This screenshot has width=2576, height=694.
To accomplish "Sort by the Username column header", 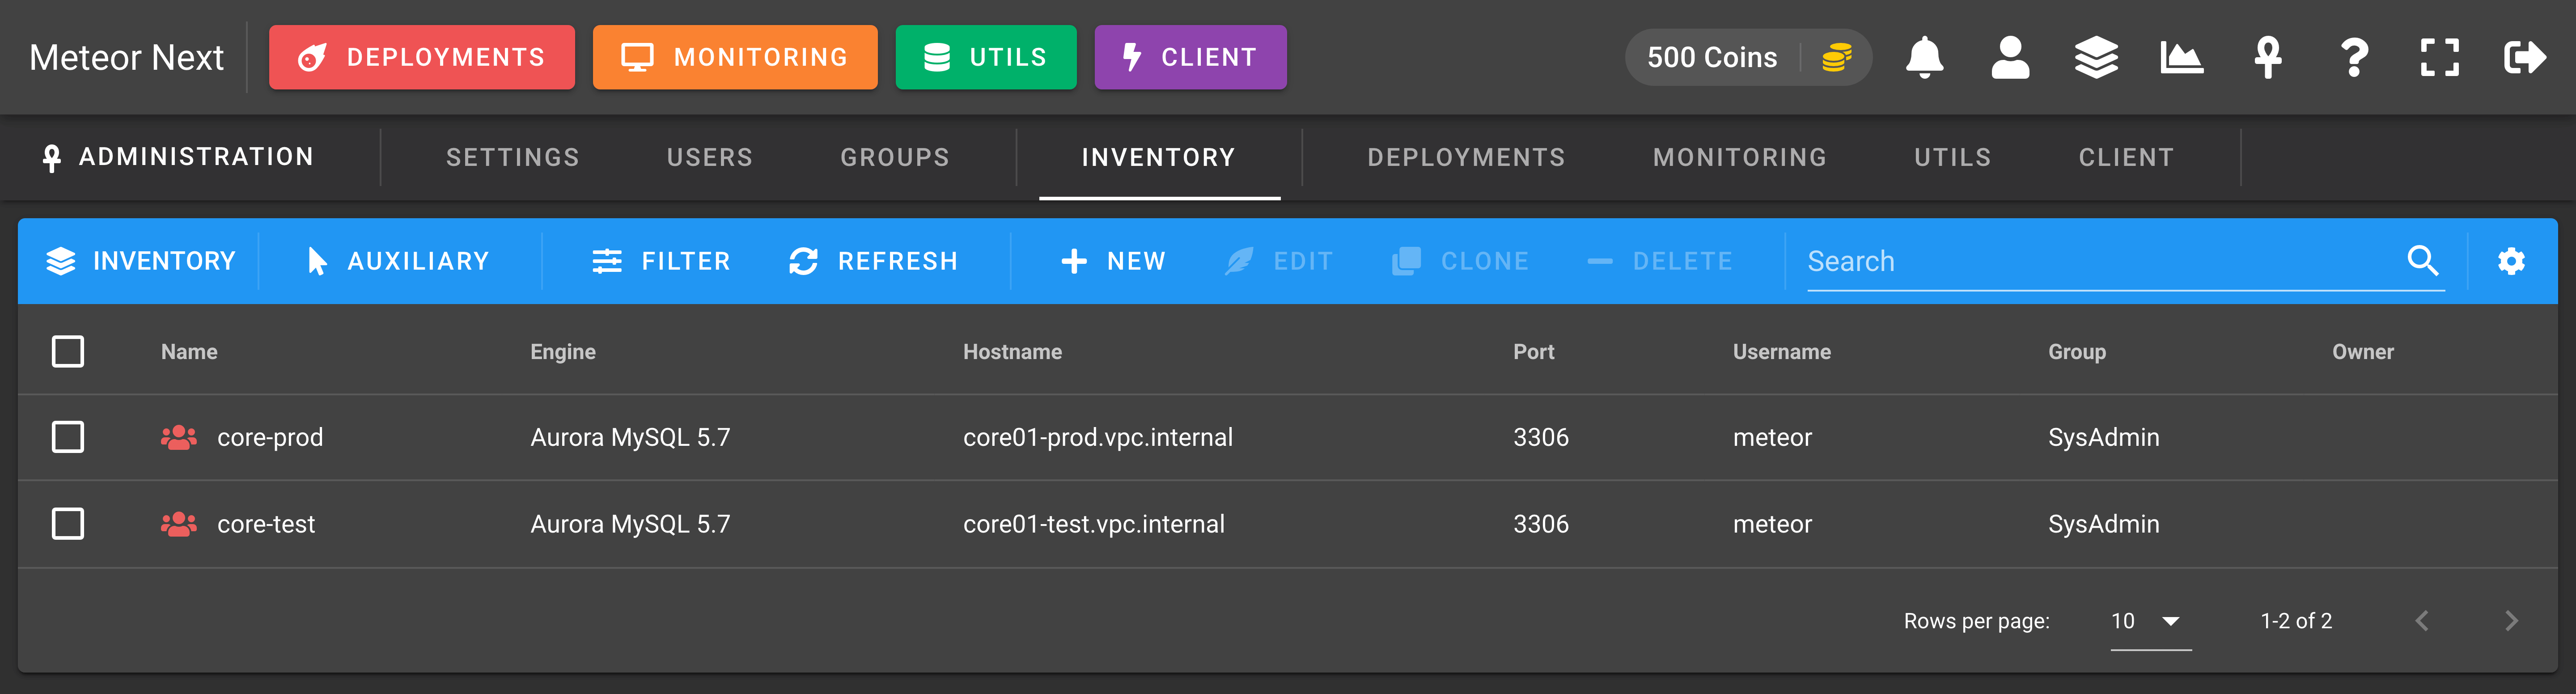I will 1782,352.
